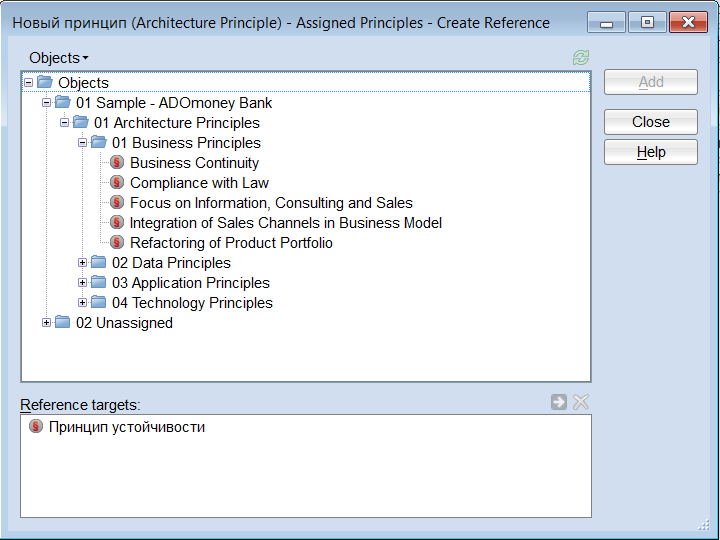The height and width of the screenshot is (540, 720).
Task: Select the Objects root label
Action: (83, 83)
